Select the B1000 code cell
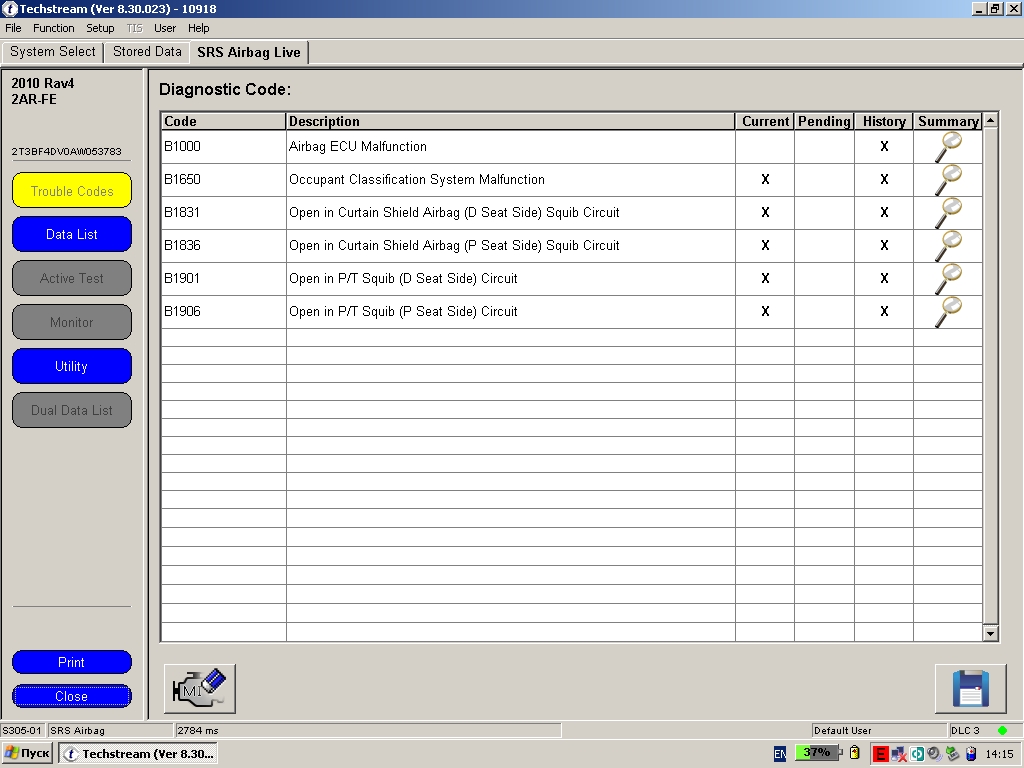The image size is (1024, 768). click(223, 147)
